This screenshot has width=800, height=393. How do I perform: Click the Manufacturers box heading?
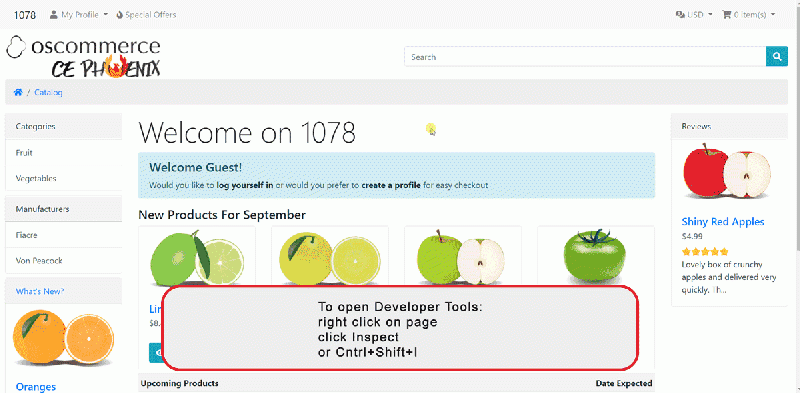[x=42, y=209]
